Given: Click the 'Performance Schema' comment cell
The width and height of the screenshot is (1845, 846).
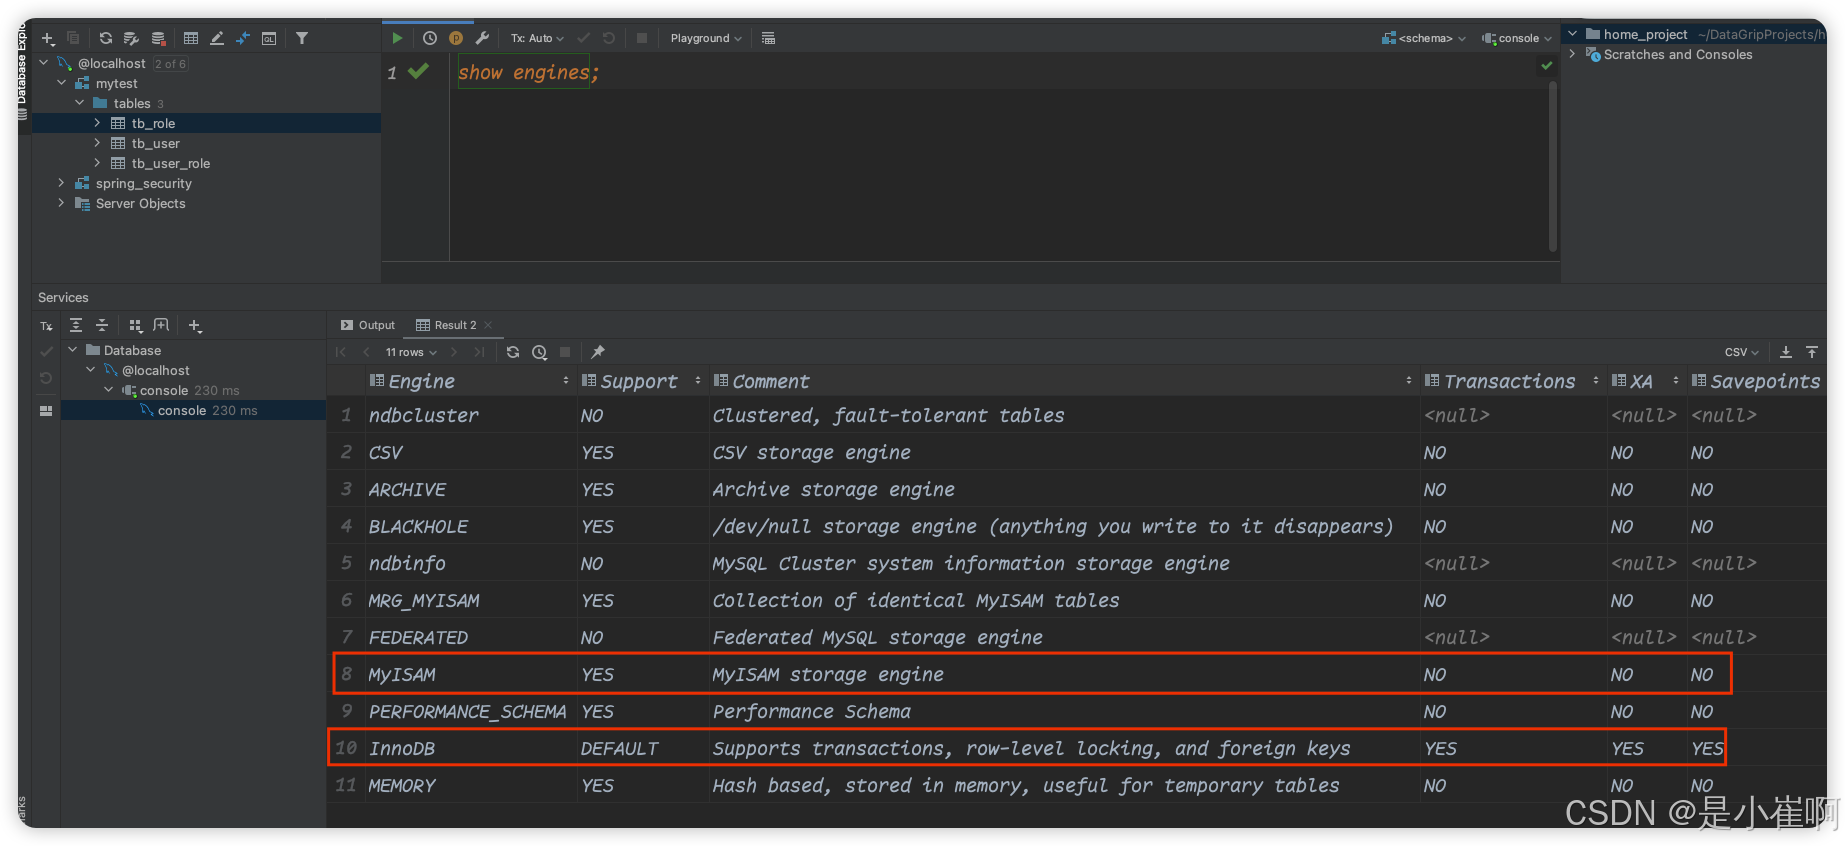Looking at the screenshot, I should [x=1064, y=711].
